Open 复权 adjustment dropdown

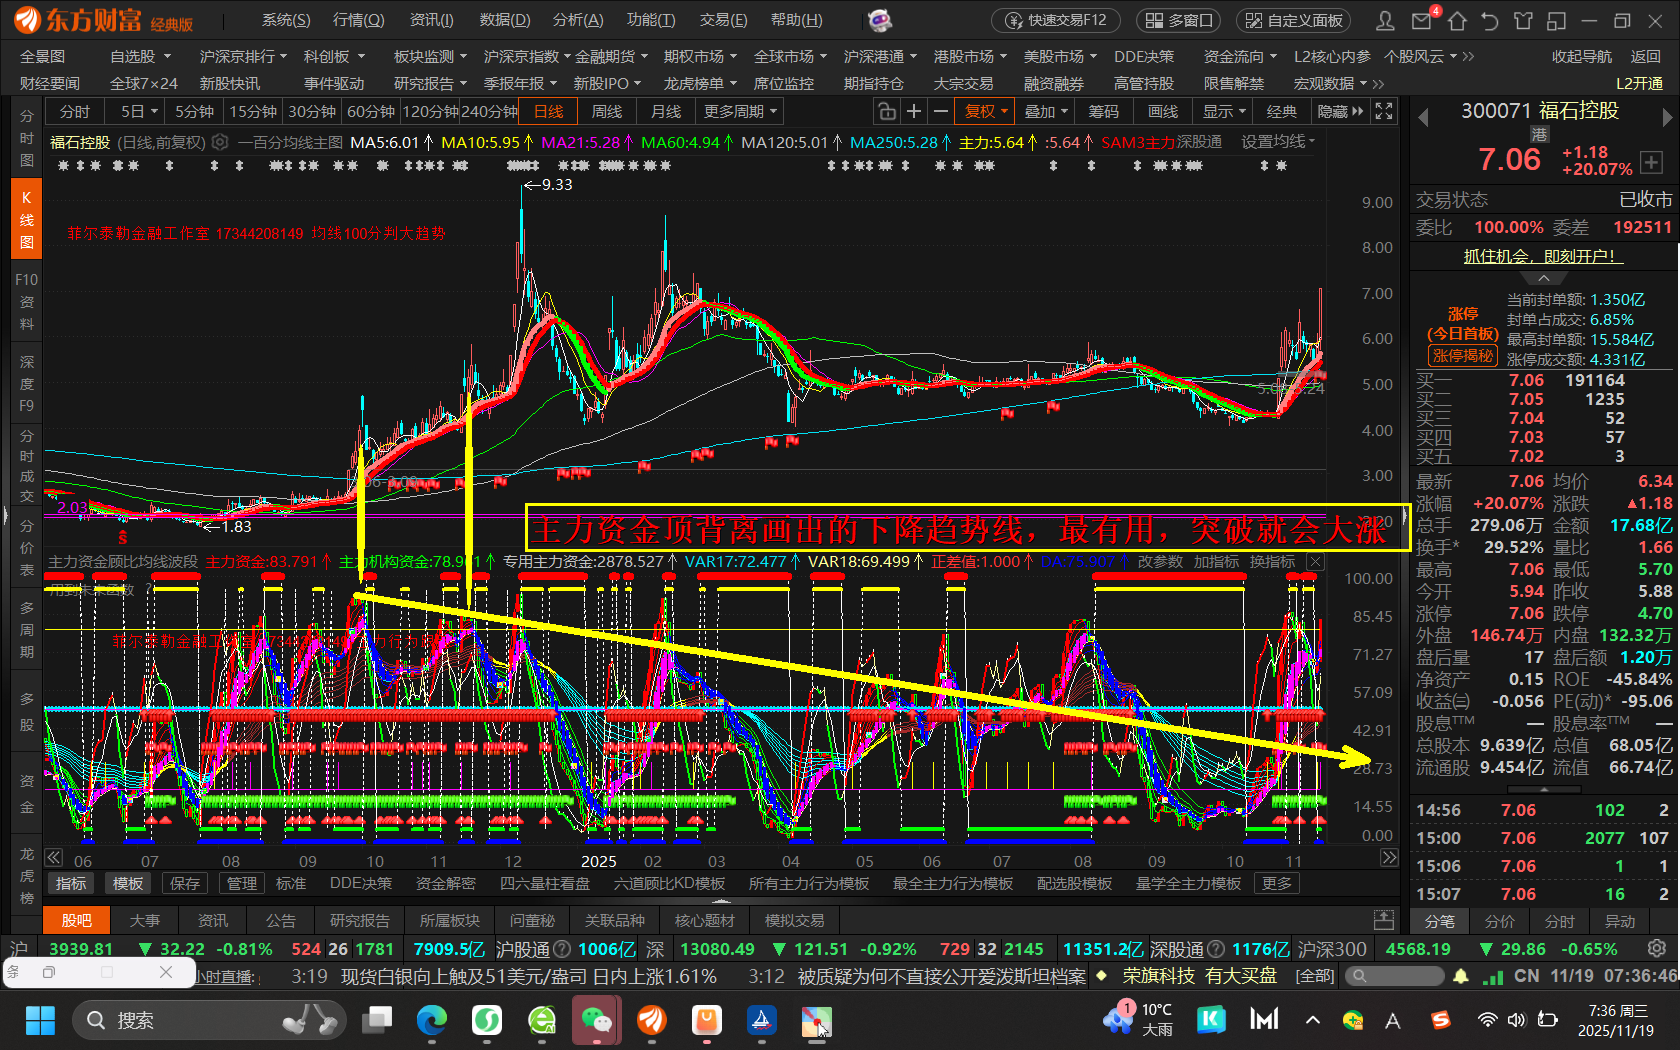[985, 111]
